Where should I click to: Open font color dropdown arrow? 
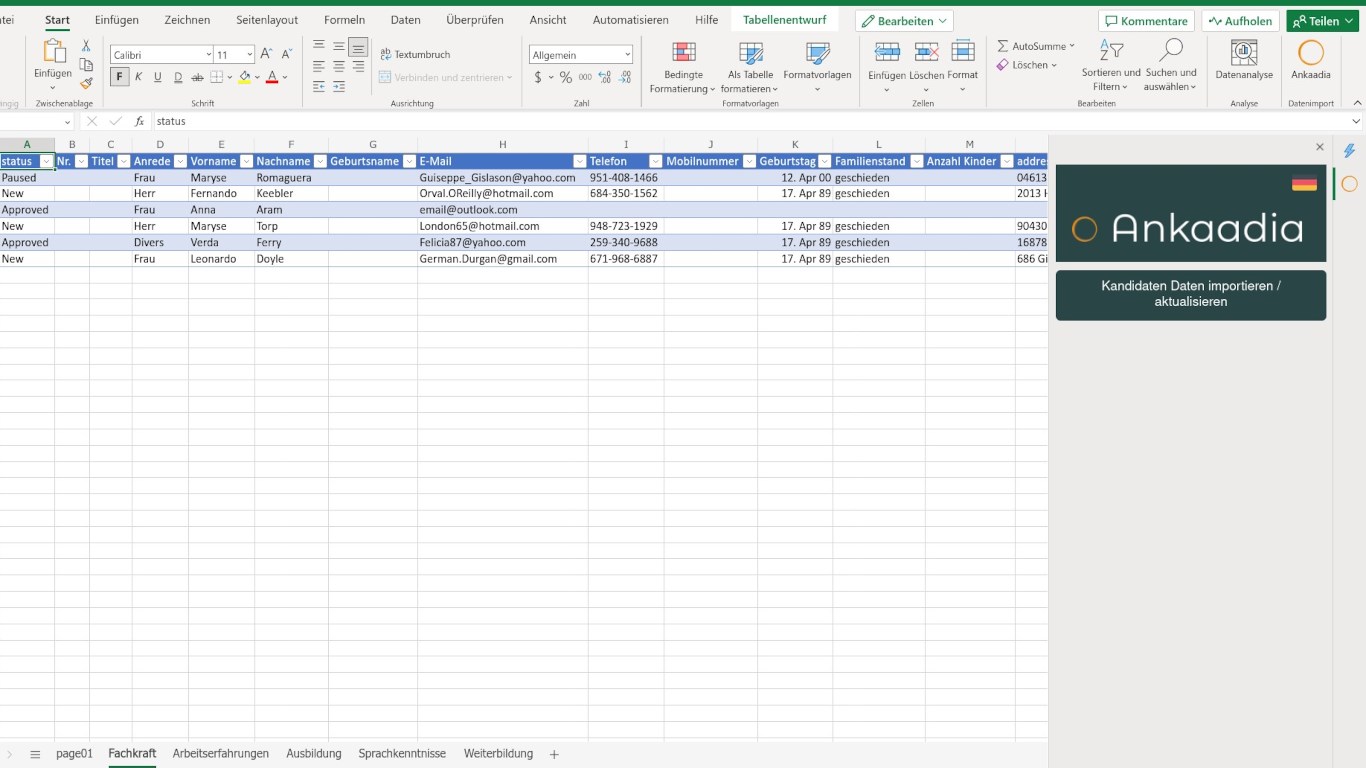[285, 77]
